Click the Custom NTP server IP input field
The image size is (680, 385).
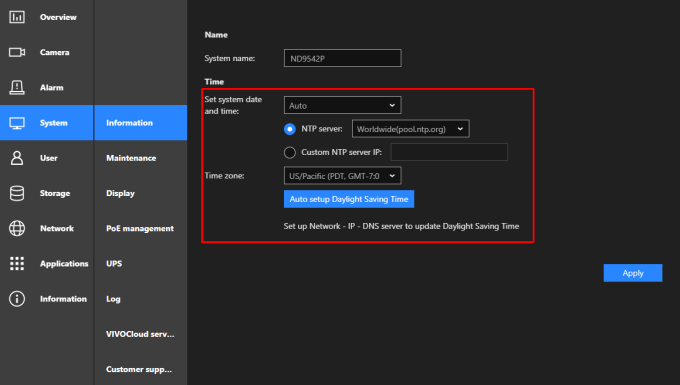pos(449,152)
